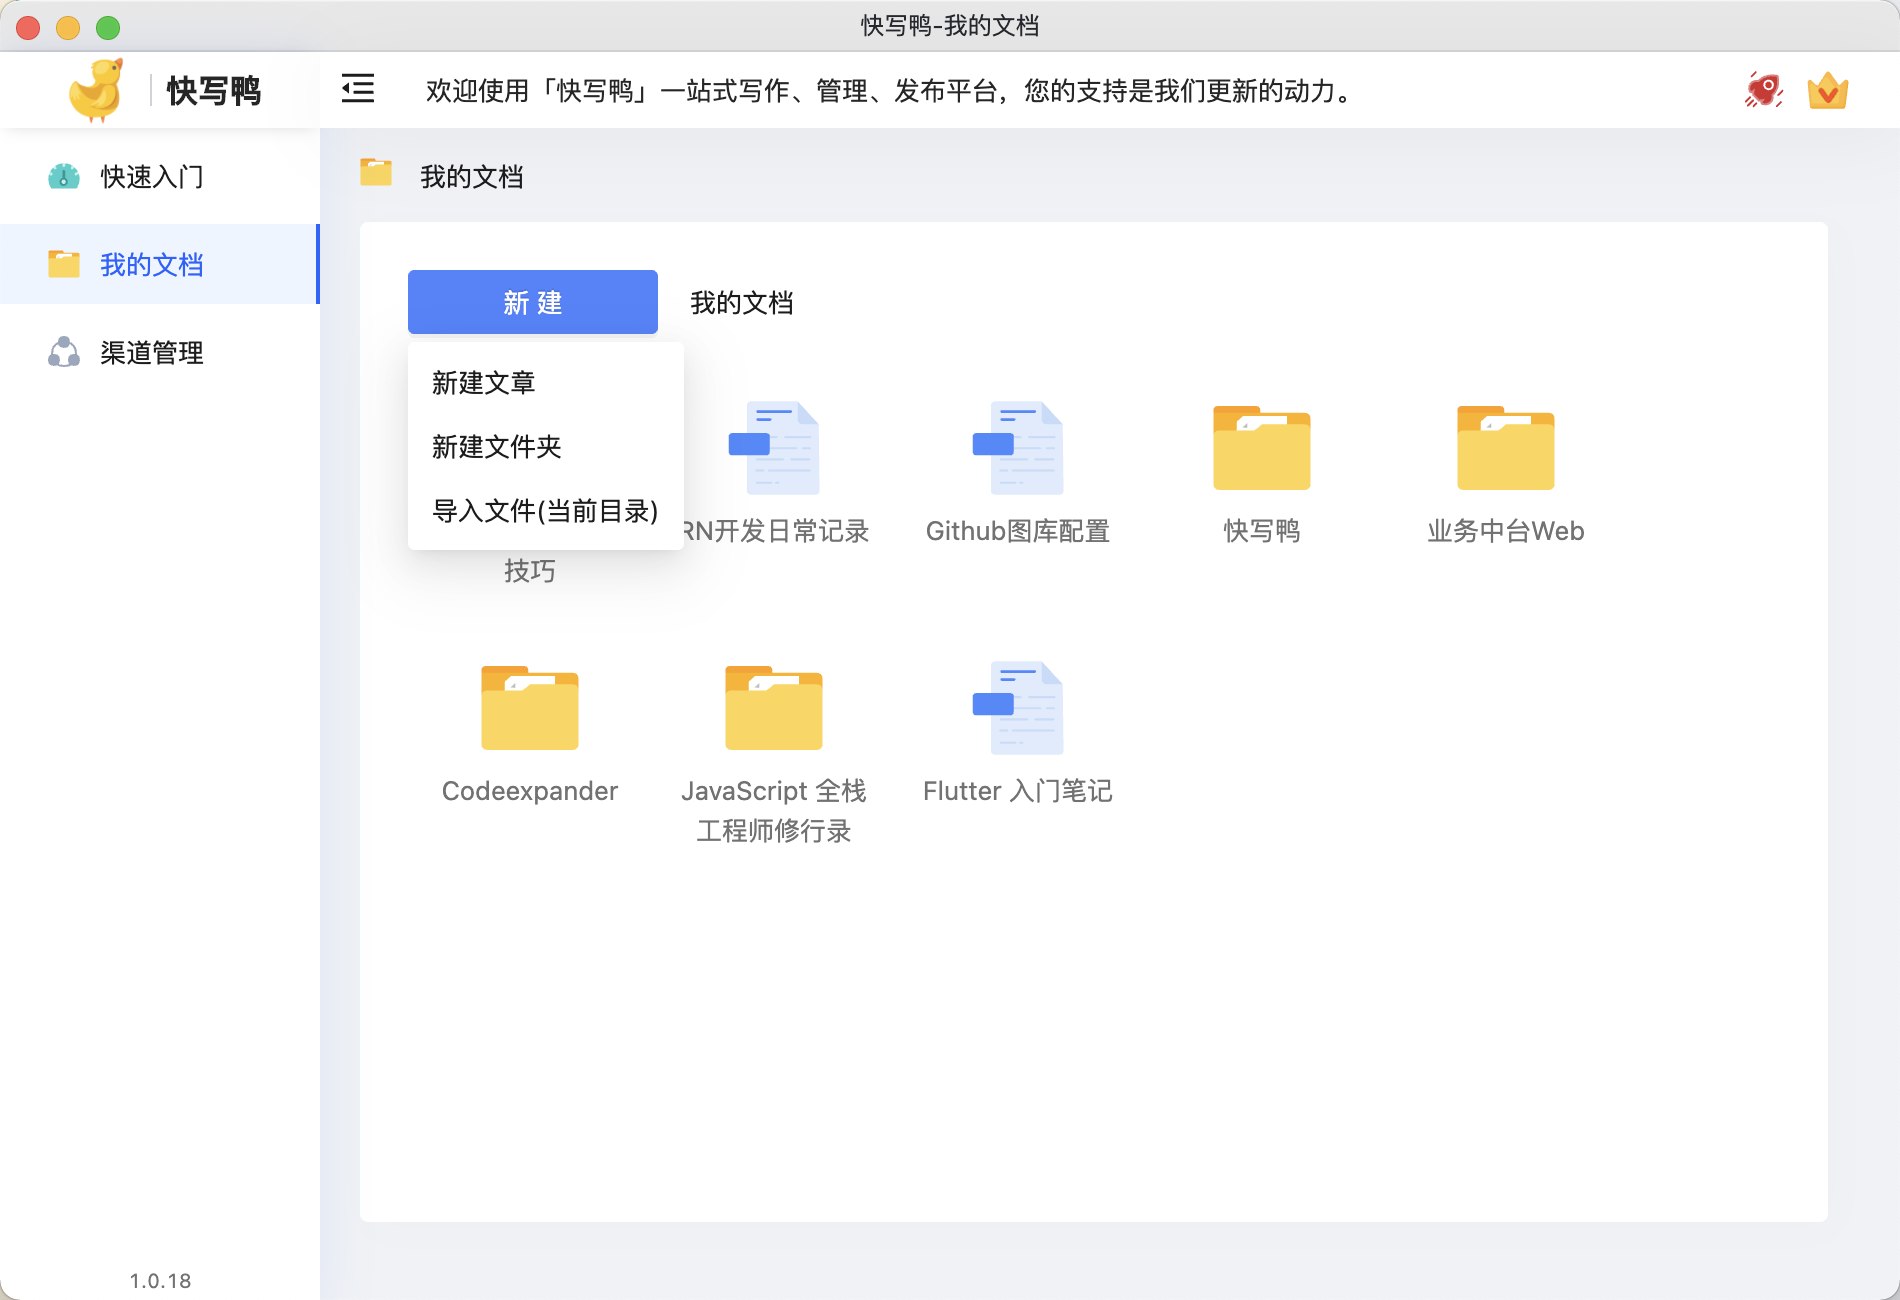Open the Codeexpander folder

tap(529, 707)
